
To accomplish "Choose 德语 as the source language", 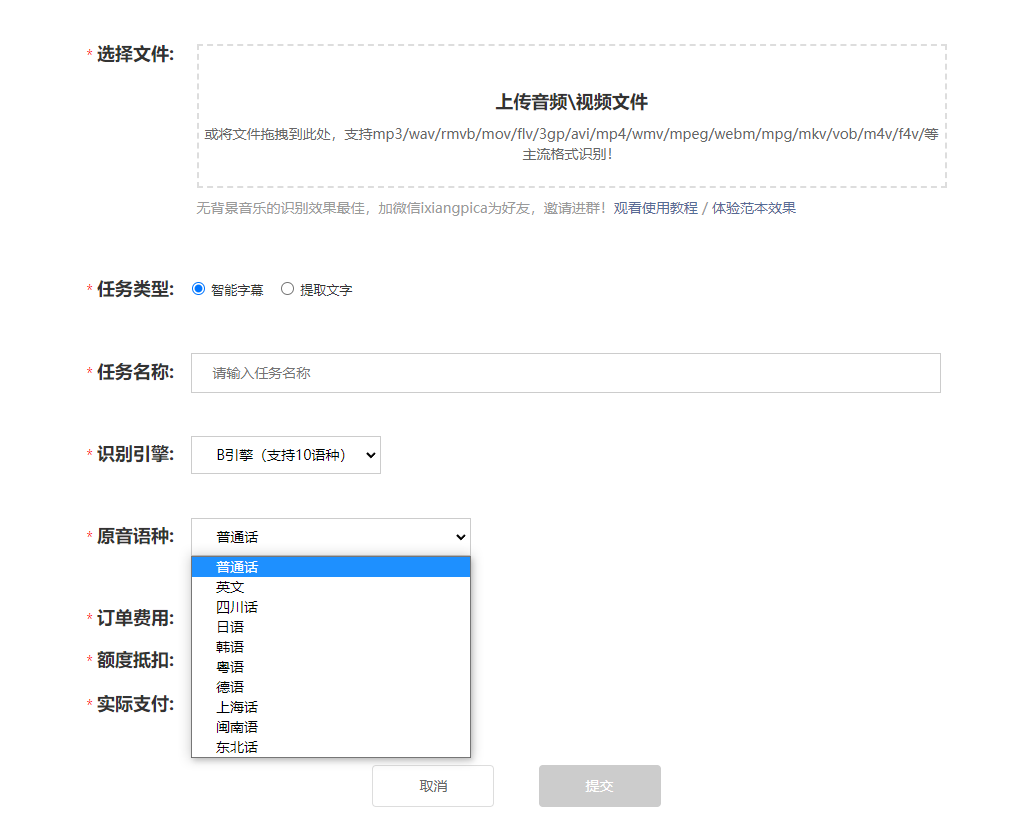I will pyautogui.click(x=231, y=687).
